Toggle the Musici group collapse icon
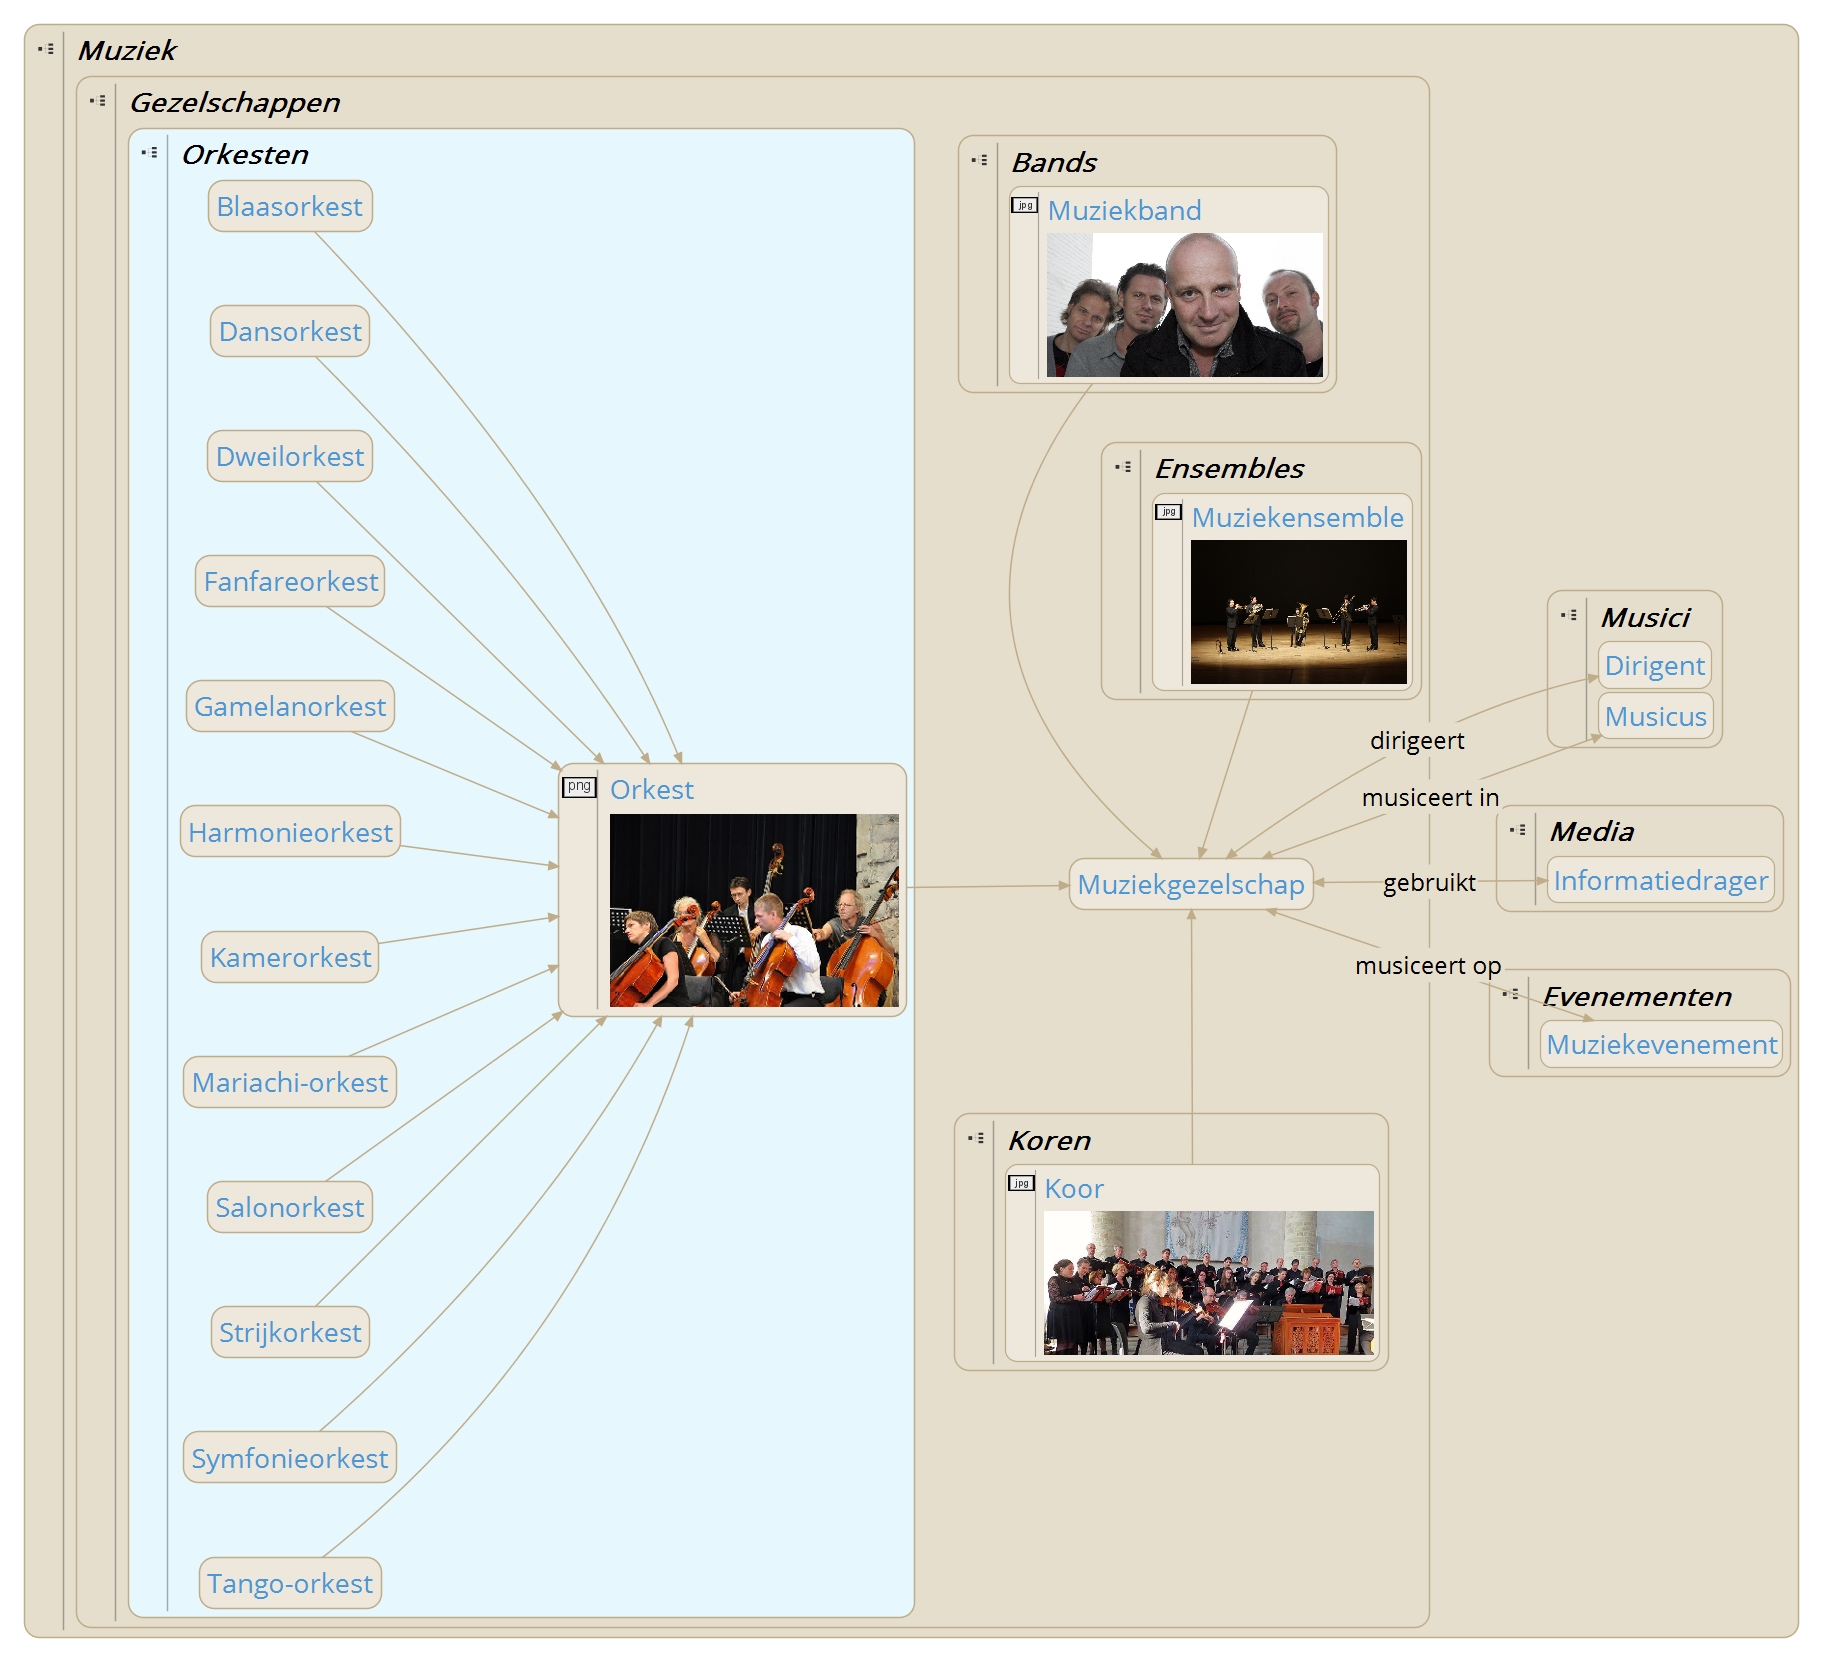1824x1663 pixels. point(1569,615)
